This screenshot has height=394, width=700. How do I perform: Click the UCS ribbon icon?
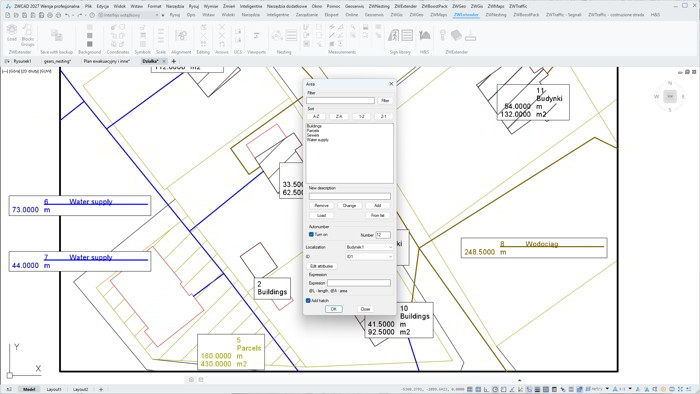pos(238,35)
